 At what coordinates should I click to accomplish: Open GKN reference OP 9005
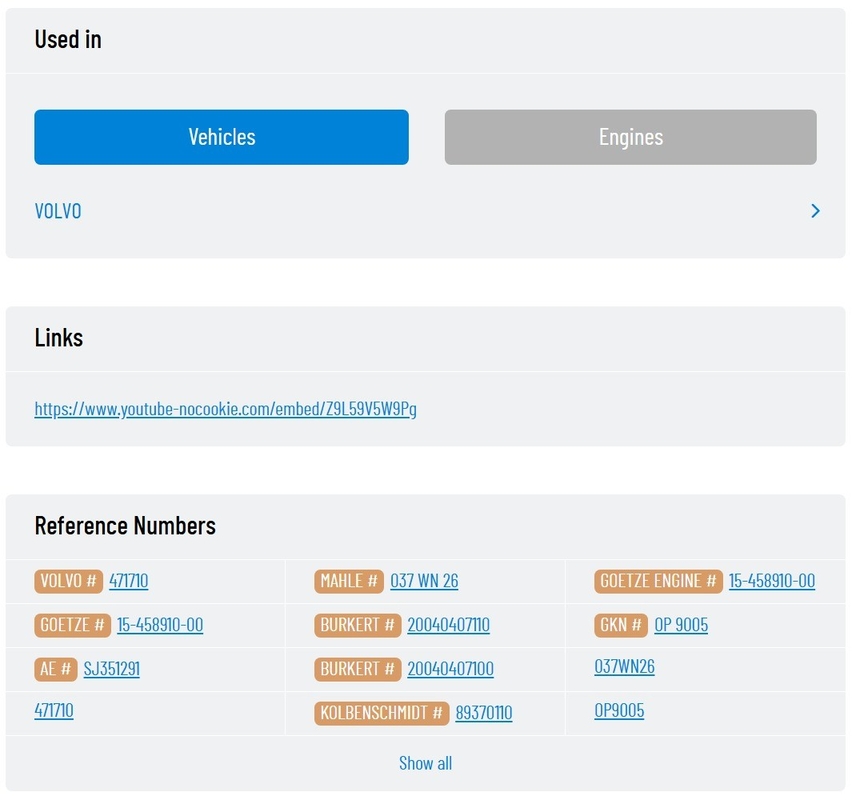pos(681,625)
